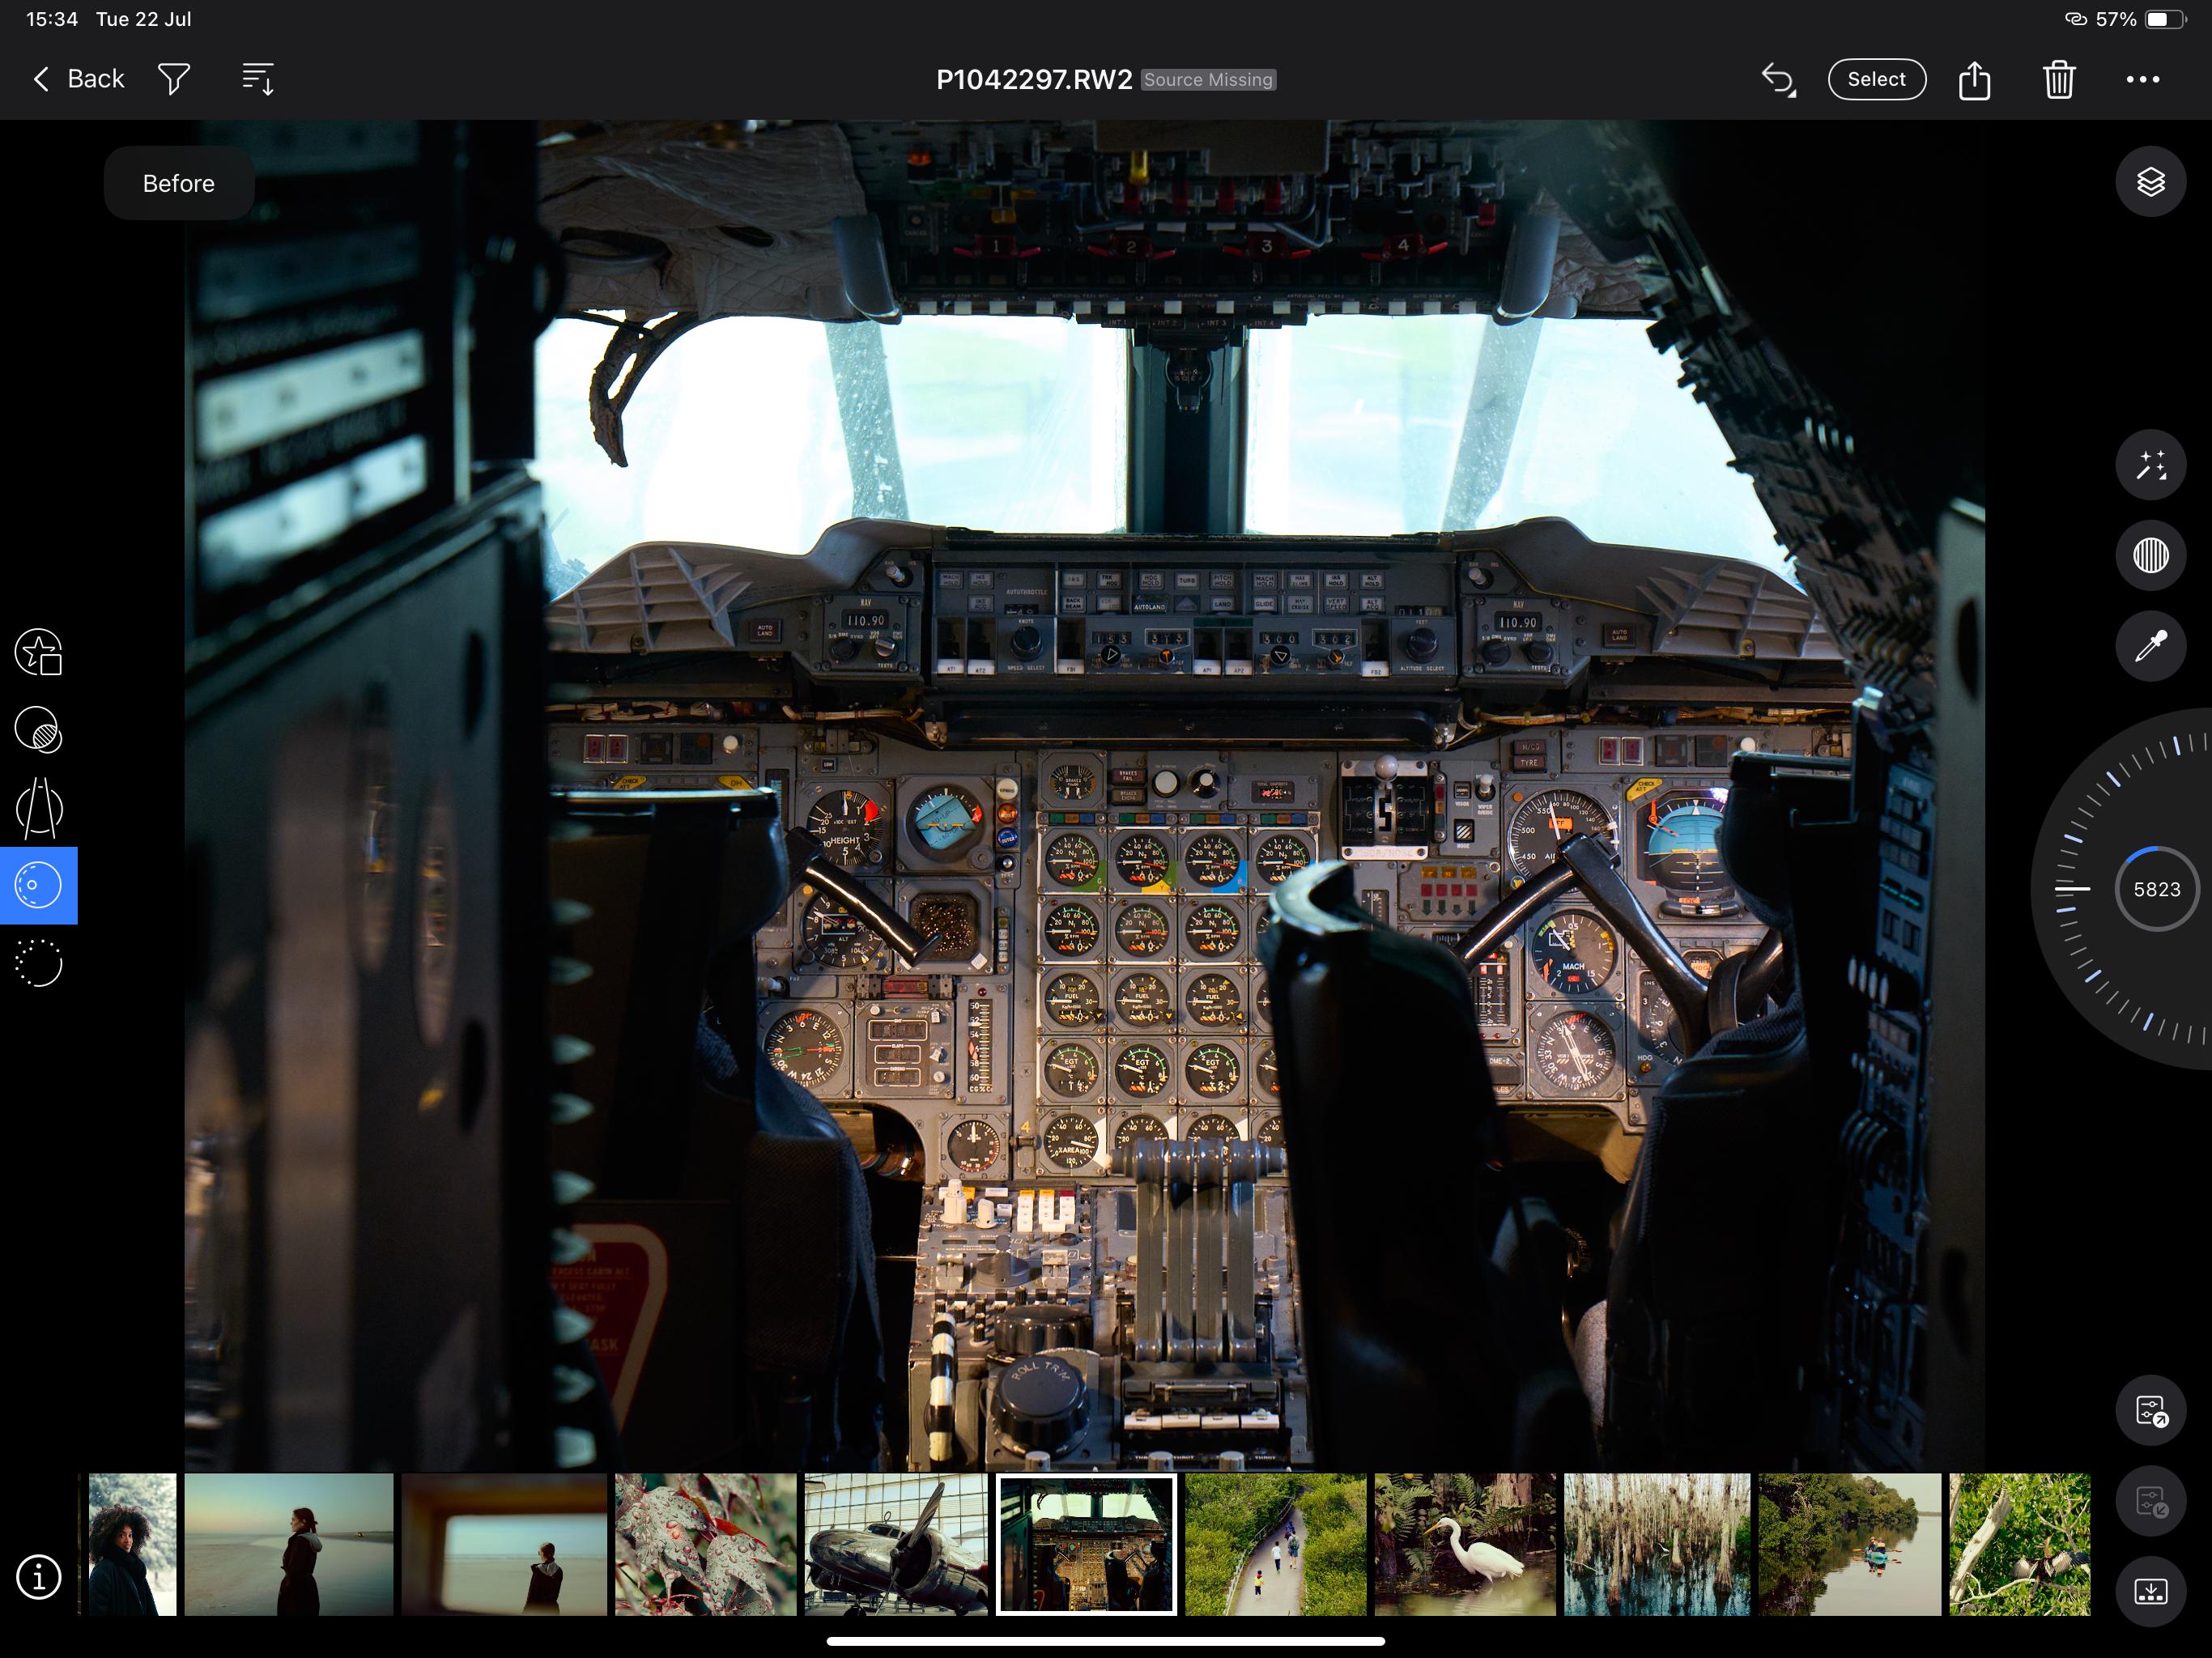
Task: Go back using the Back button
Action: 78,79
